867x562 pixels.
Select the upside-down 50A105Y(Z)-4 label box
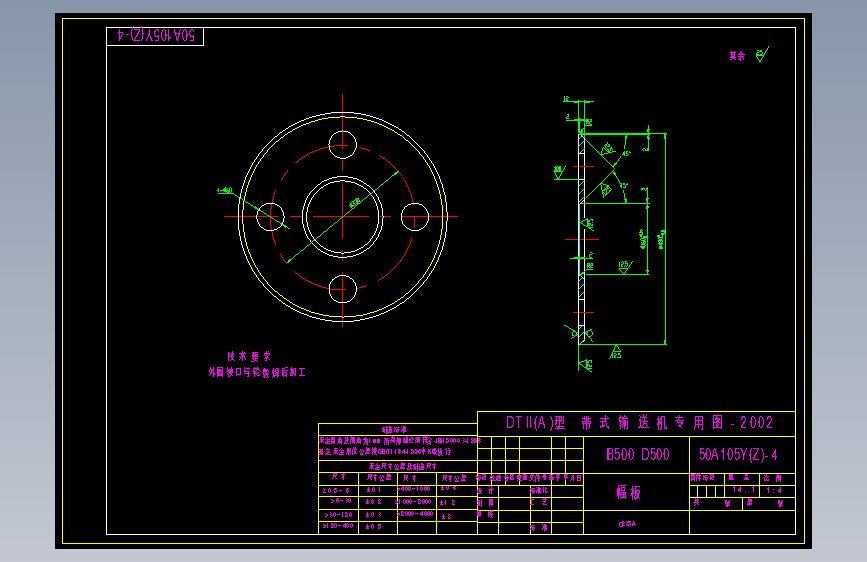tap(155, 36)
